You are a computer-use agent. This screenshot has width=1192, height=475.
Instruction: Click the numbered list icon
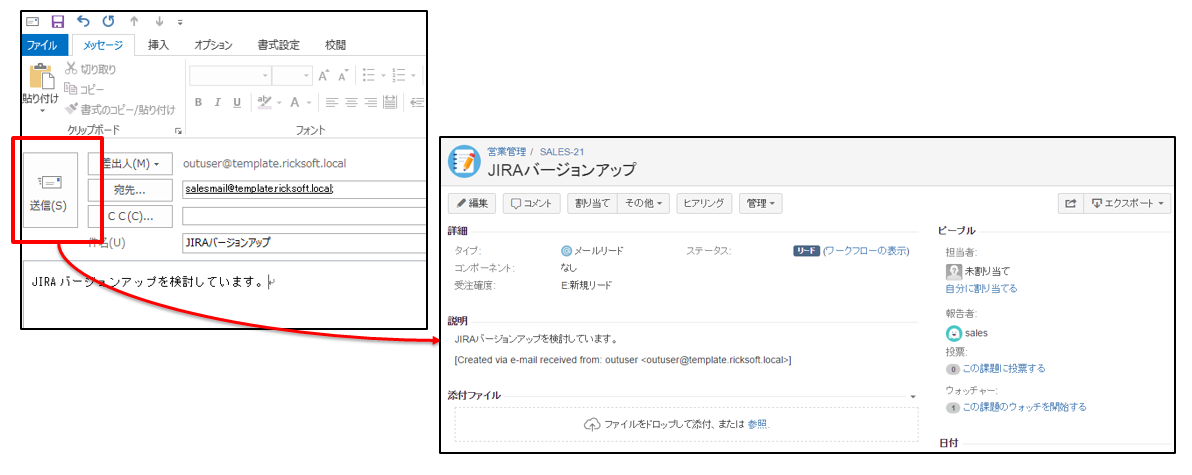click(x=398, y=76)
